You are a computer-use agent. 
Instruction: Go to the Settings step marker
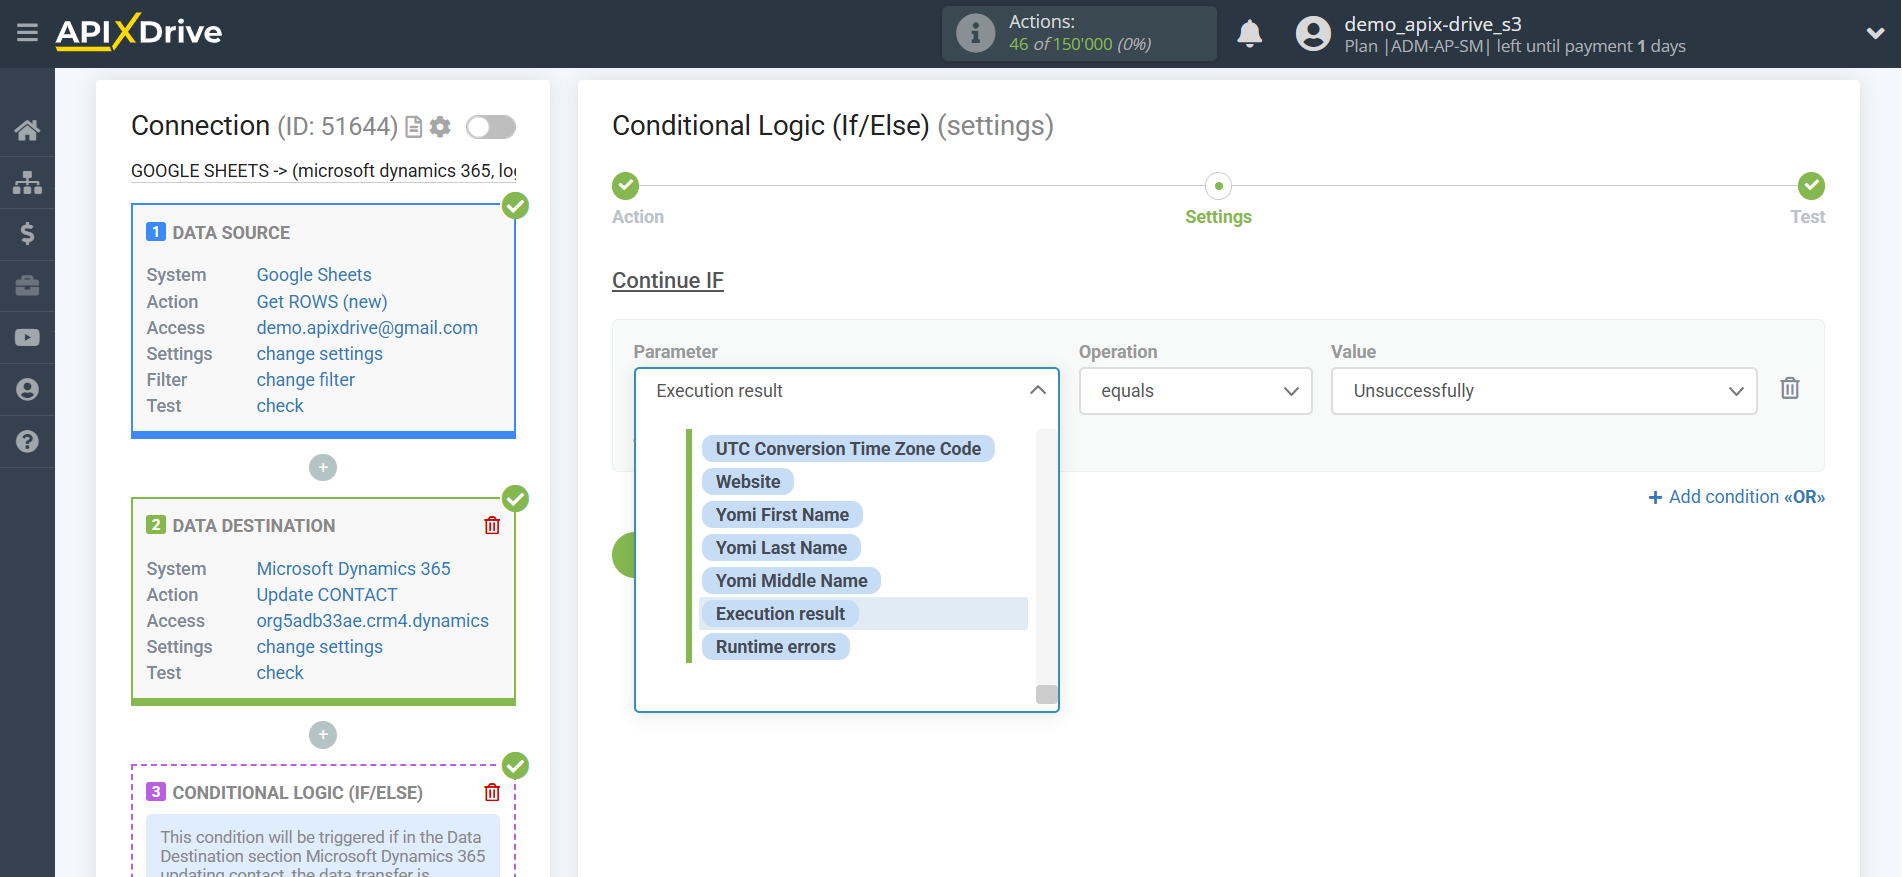click(1218, 186)
